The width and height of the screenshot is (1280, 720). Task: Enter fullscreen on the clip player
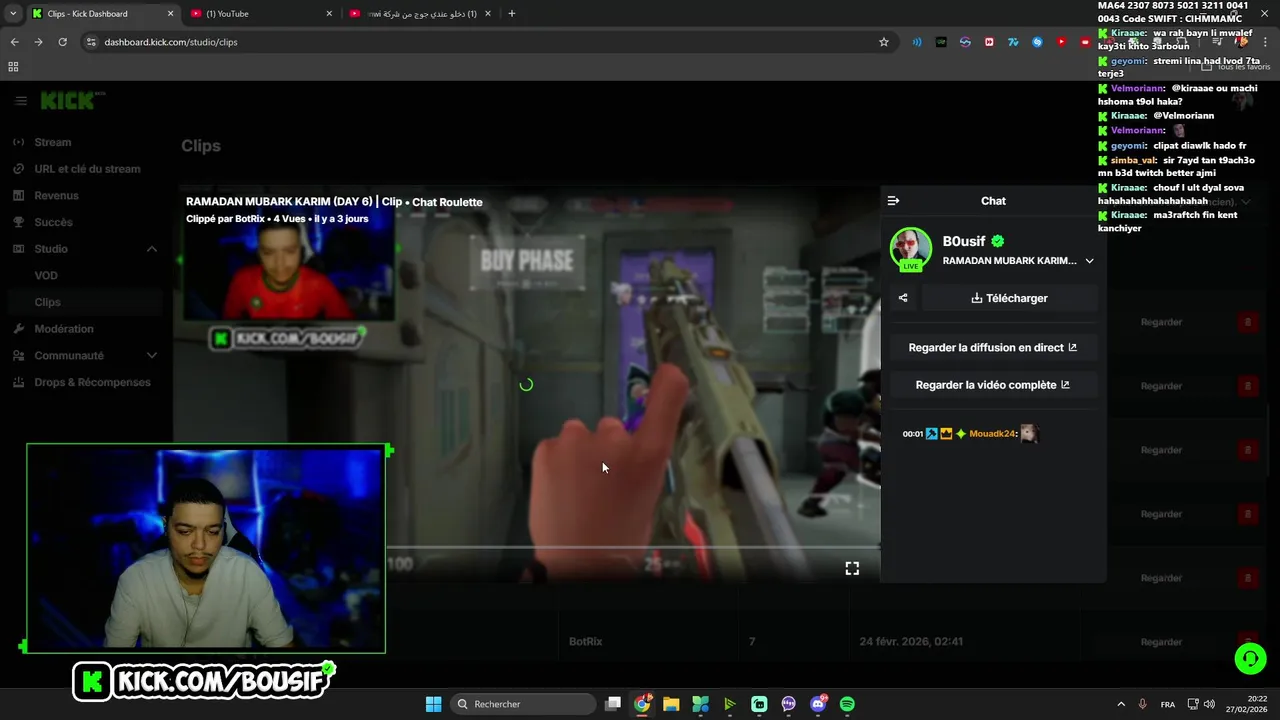tap(852, 568)
